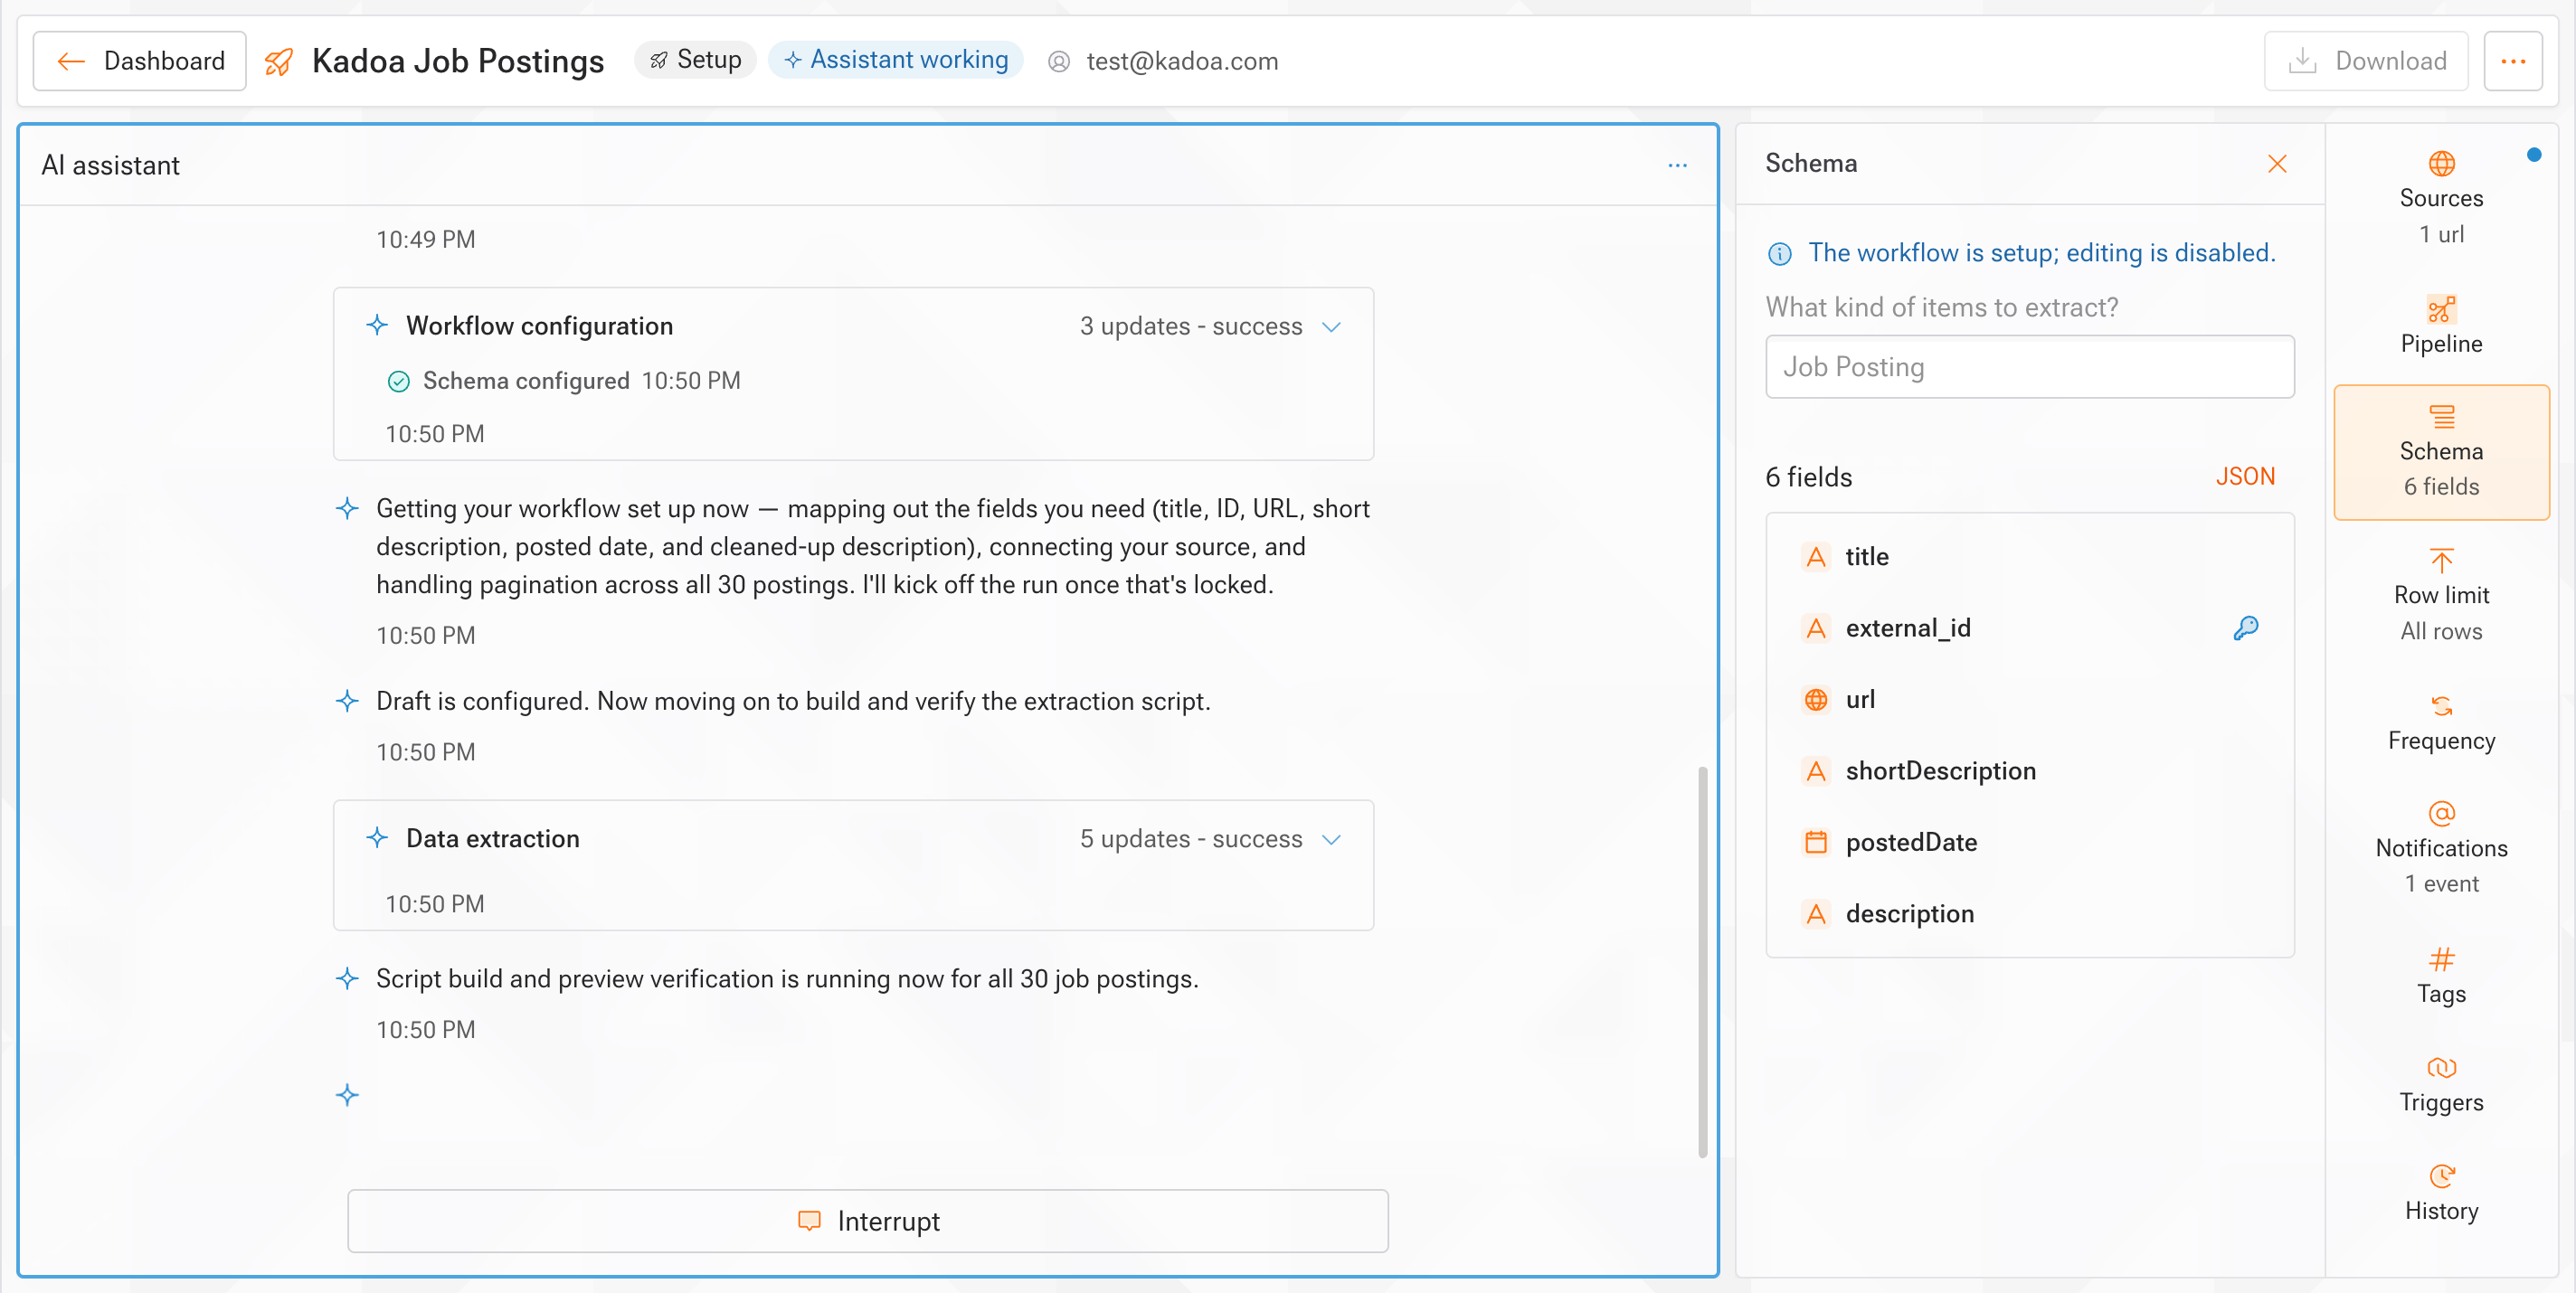Open the Pipeline tab
Image resolution: width=2576 pixels, height=1293 pixels.
(x=2441, y=325)
